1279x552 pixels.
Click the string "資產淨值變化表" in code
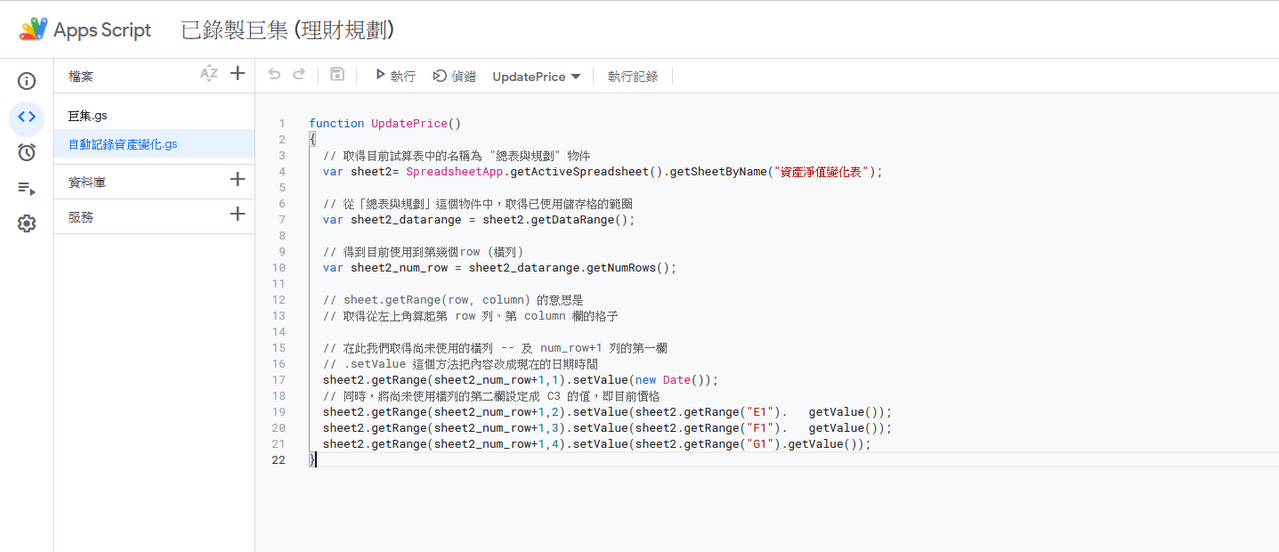coord(822,171)
